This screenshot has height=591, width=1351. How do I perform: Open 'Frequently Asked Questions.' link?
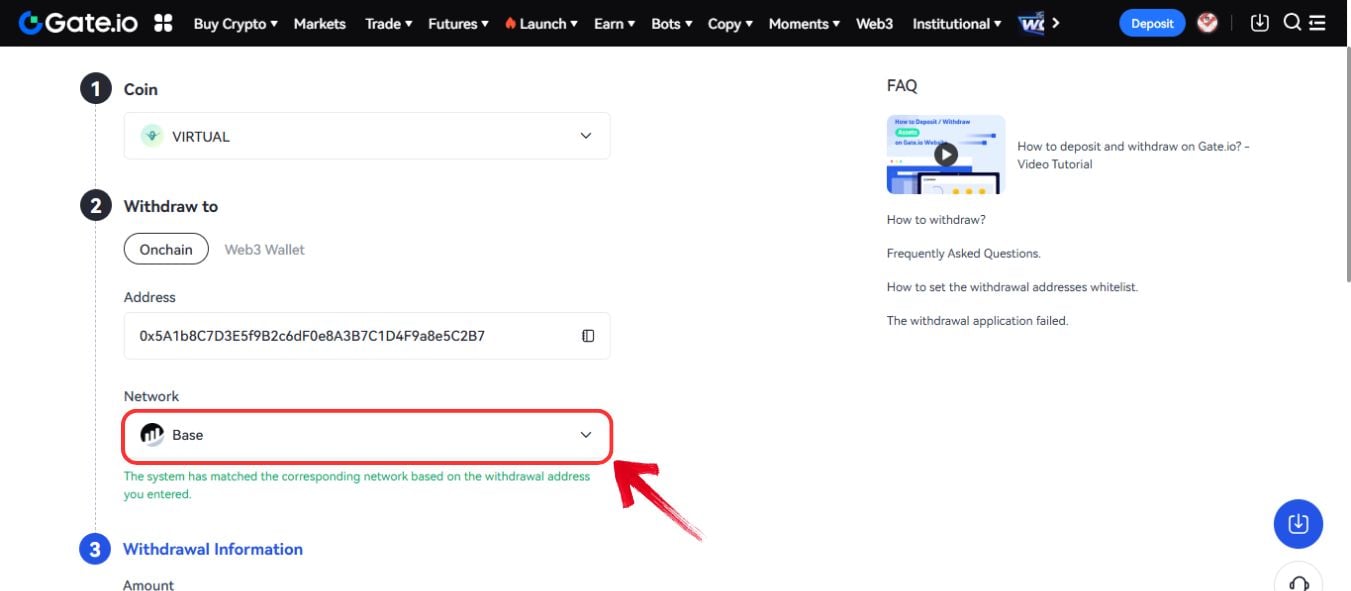pyautogui.click(x=964, y=253)
